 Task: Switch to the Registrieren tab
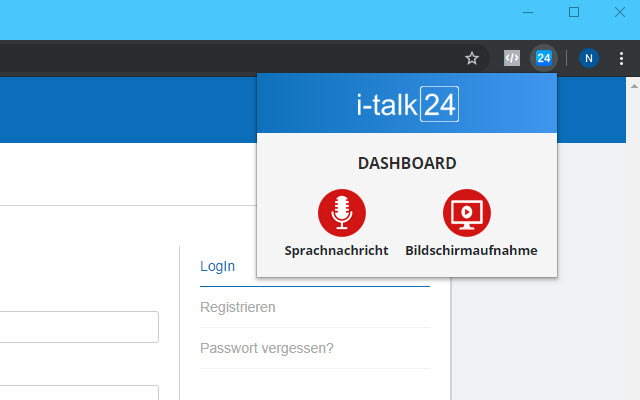coord(238,307)
